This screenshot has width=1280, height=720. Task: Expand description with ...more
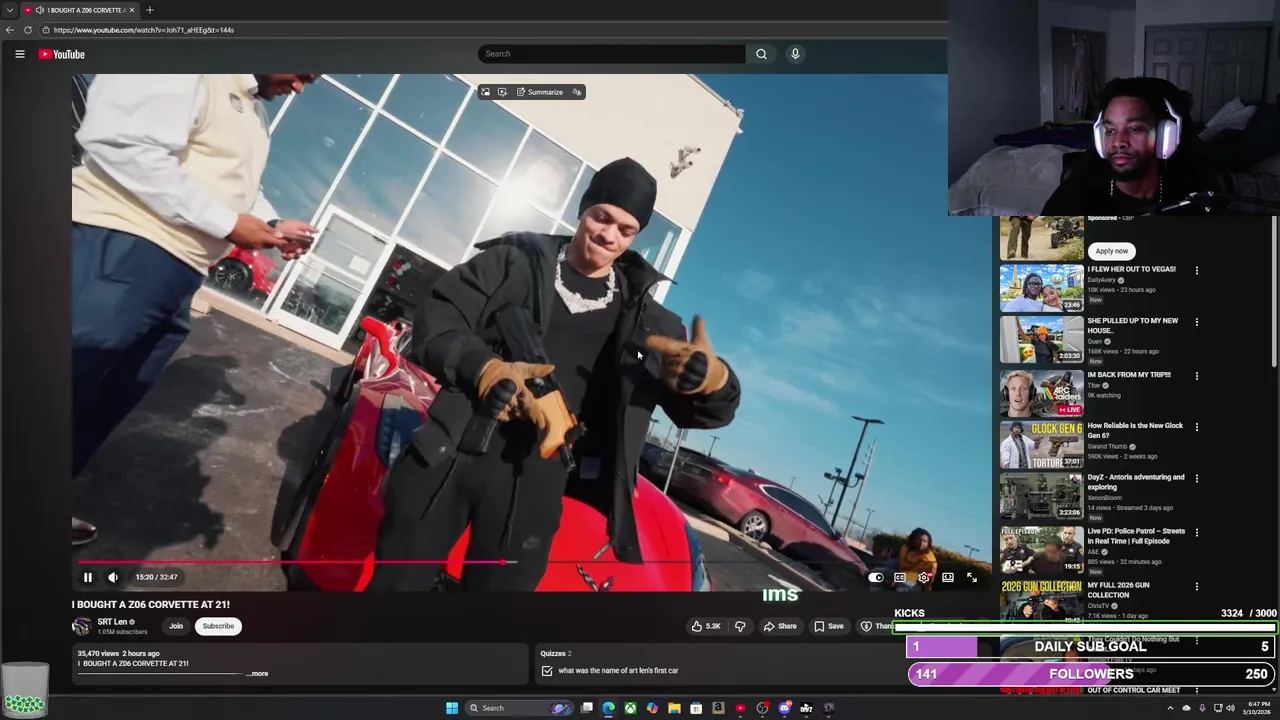tap(257, 673)
